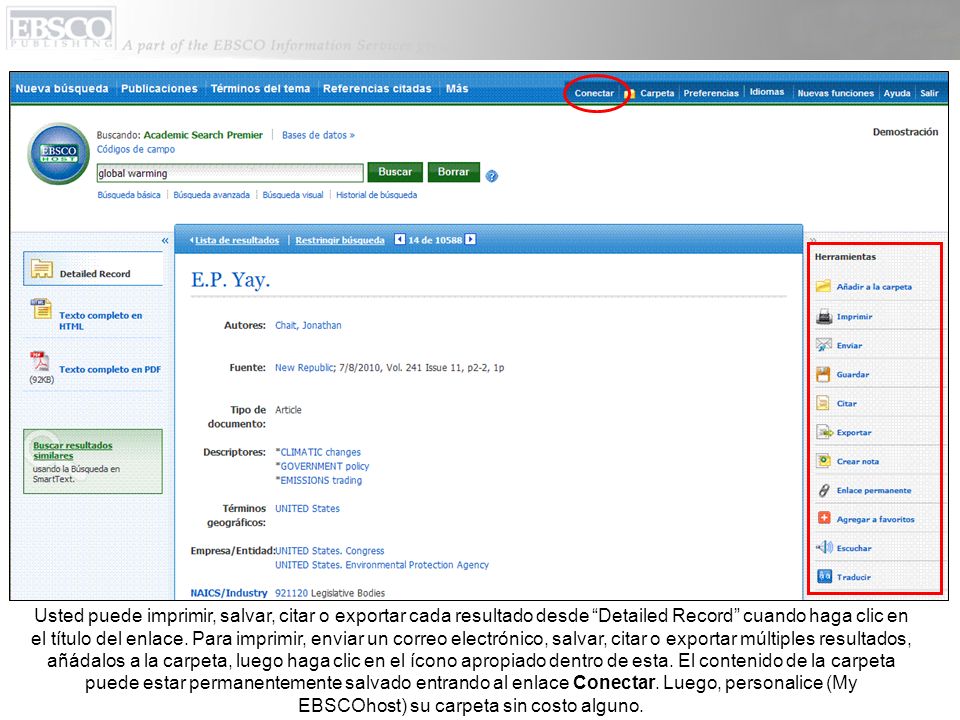This screenshot has width=960, height=720.
Task: Open Códigos de campo link
Action: click(x=135, y=149)
